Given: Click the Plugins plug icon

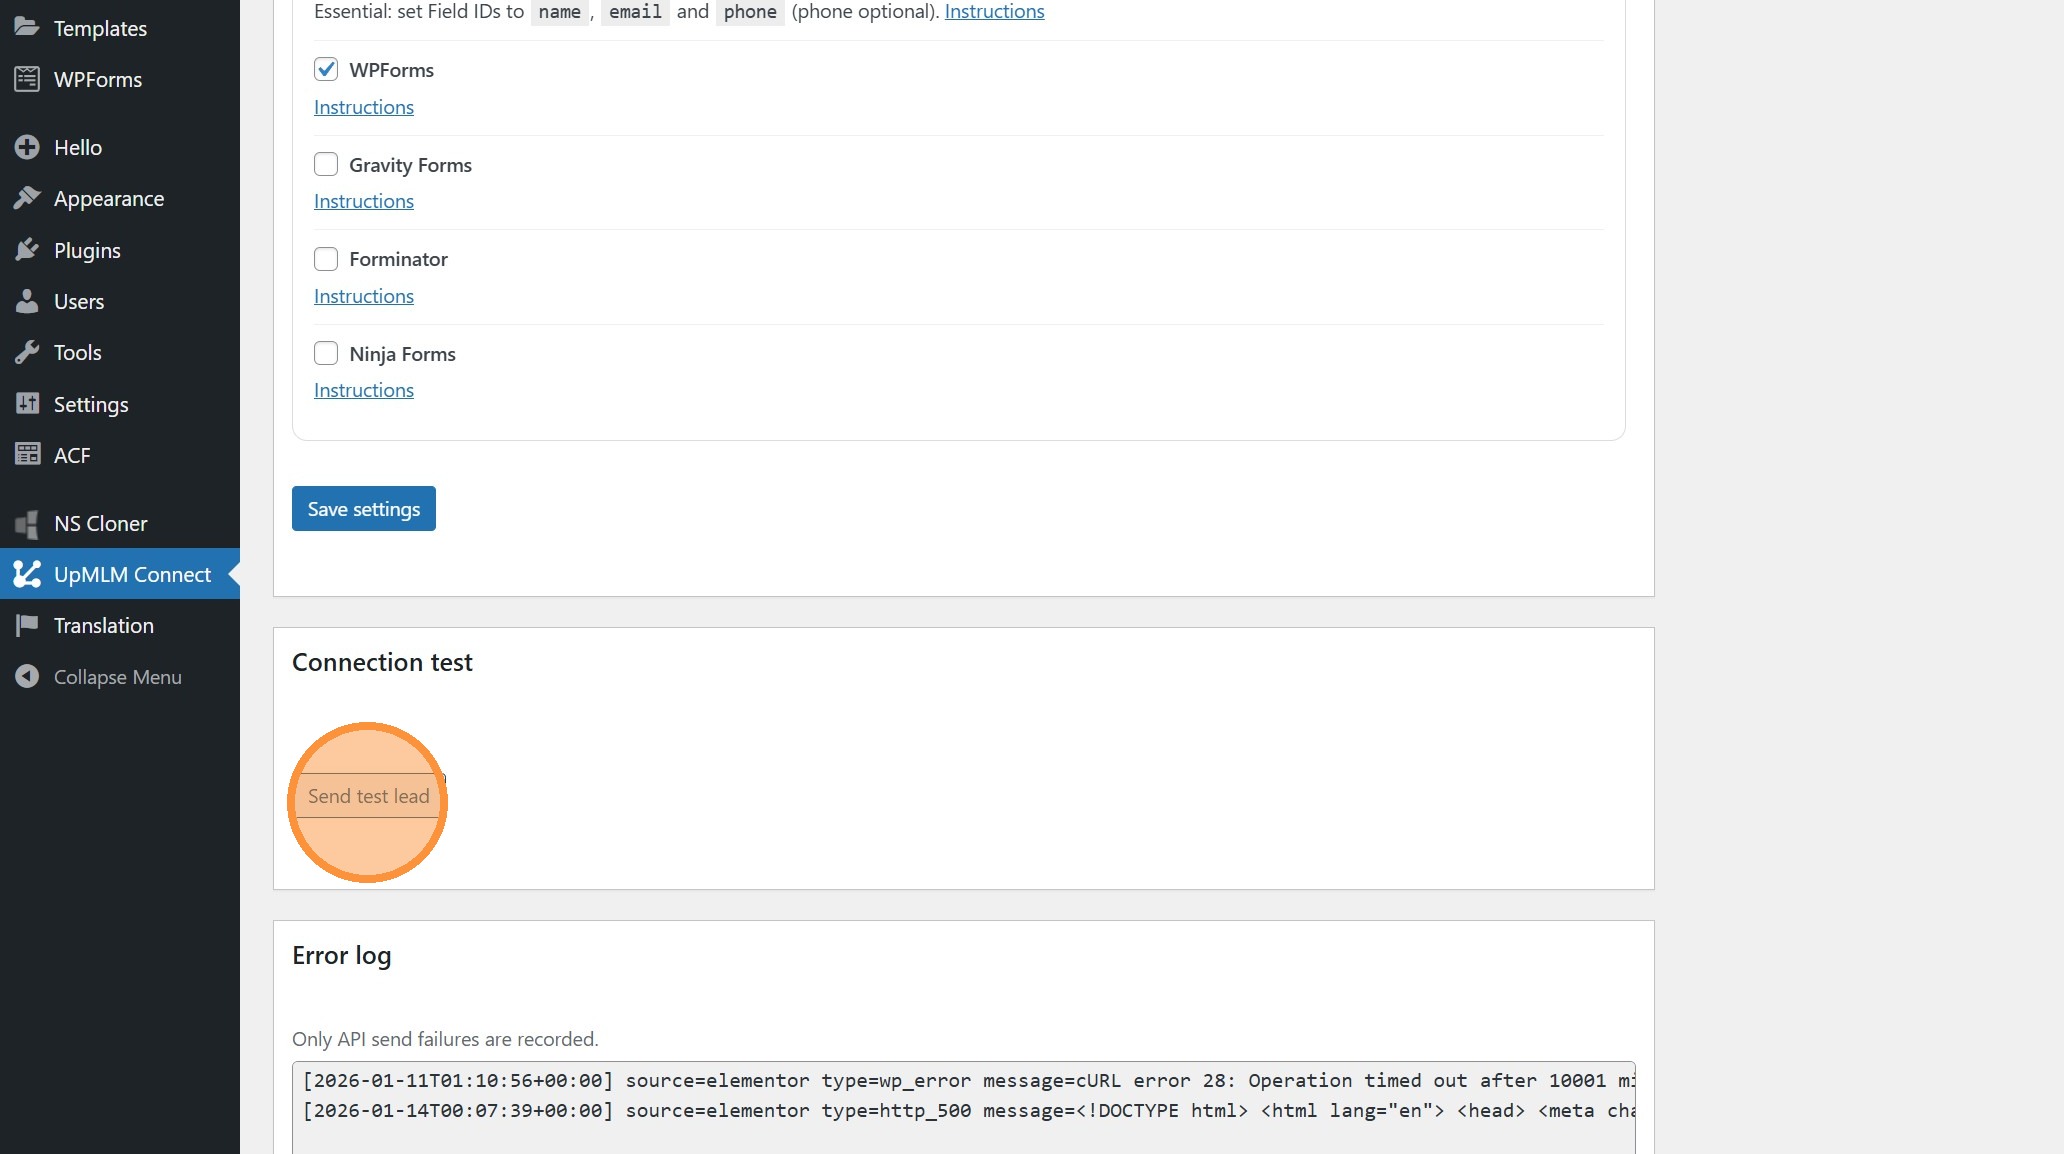Looking at the screenshot, I should coord(27,250).
